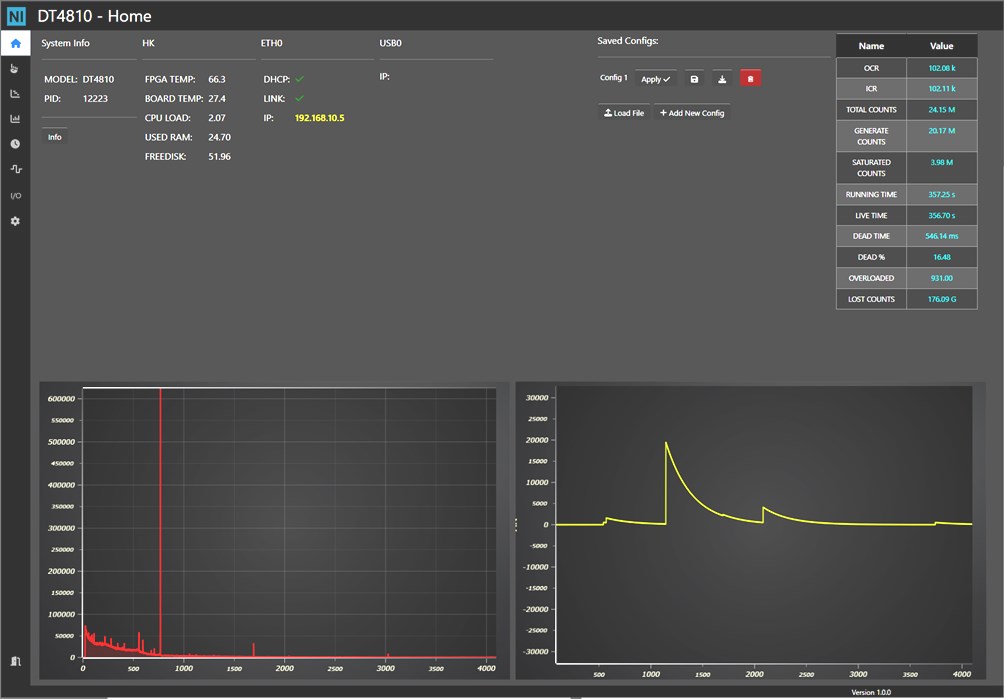Open the clock timing sidebar page
This screenshot has width=1004, height=699.
click(15, 144)
